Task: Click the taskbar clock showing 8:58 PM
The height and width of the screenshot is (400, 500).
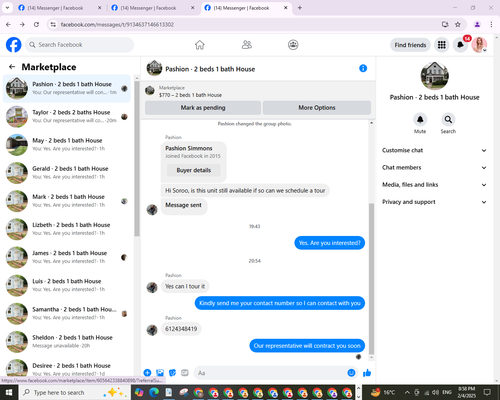Action: (x=466, y=392)
